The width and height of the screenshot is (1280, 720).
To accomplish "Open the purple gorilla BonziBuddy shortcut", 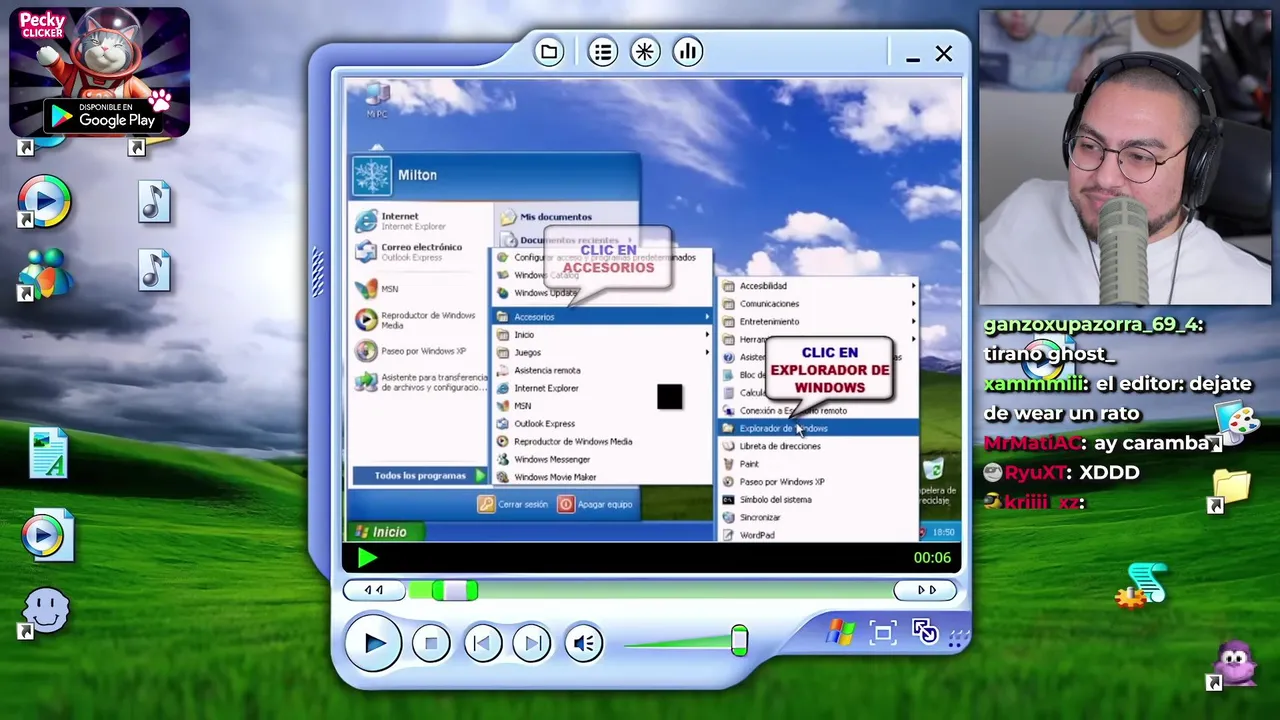I will click(1233, 665).
